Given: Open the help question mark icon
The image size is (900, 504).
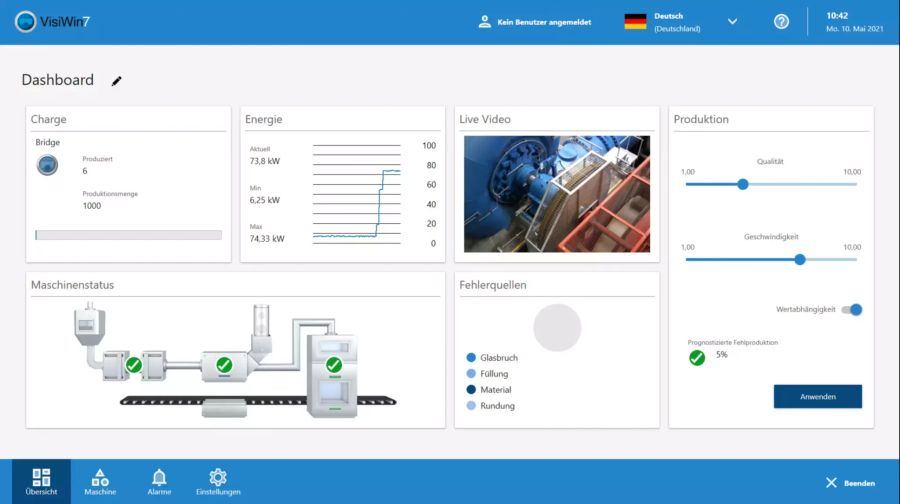Looking at the screenshot, I should [x=781, y=22].
